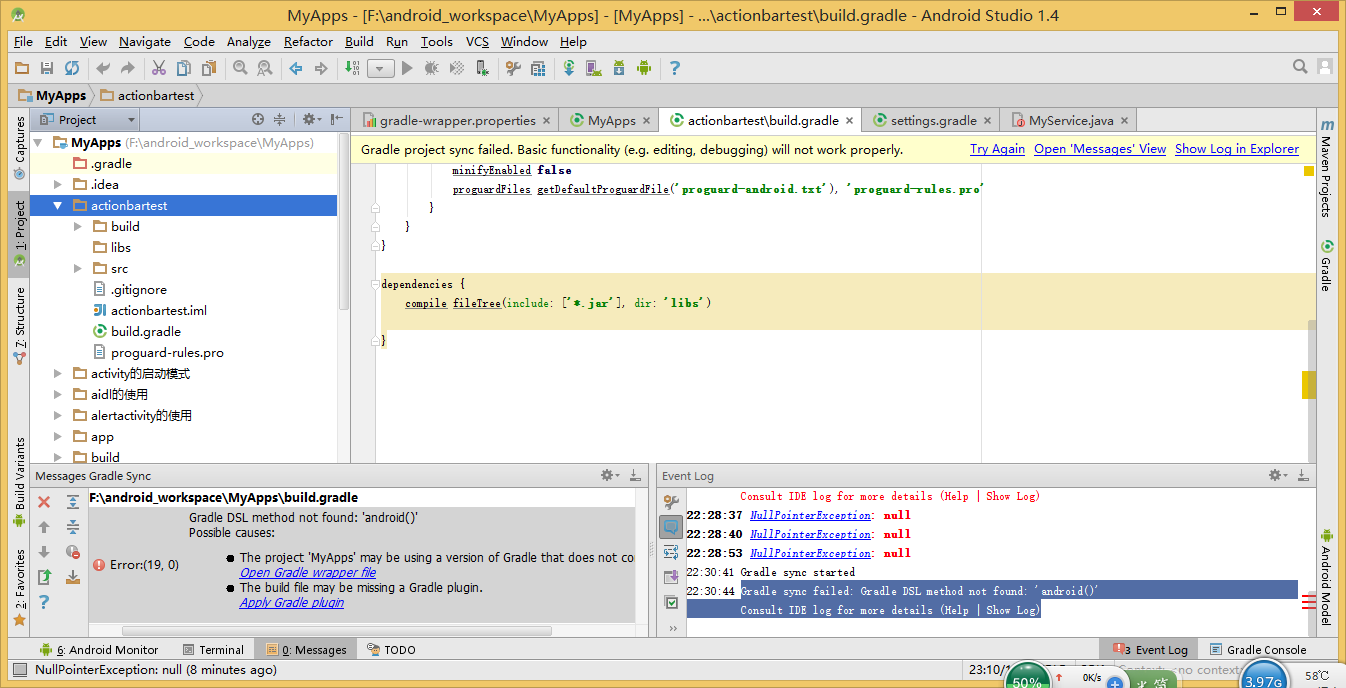The width and height of the screenshot is (1346, 688).
Task: Cut selection with the scissors icon
Action: coord(158,68)
